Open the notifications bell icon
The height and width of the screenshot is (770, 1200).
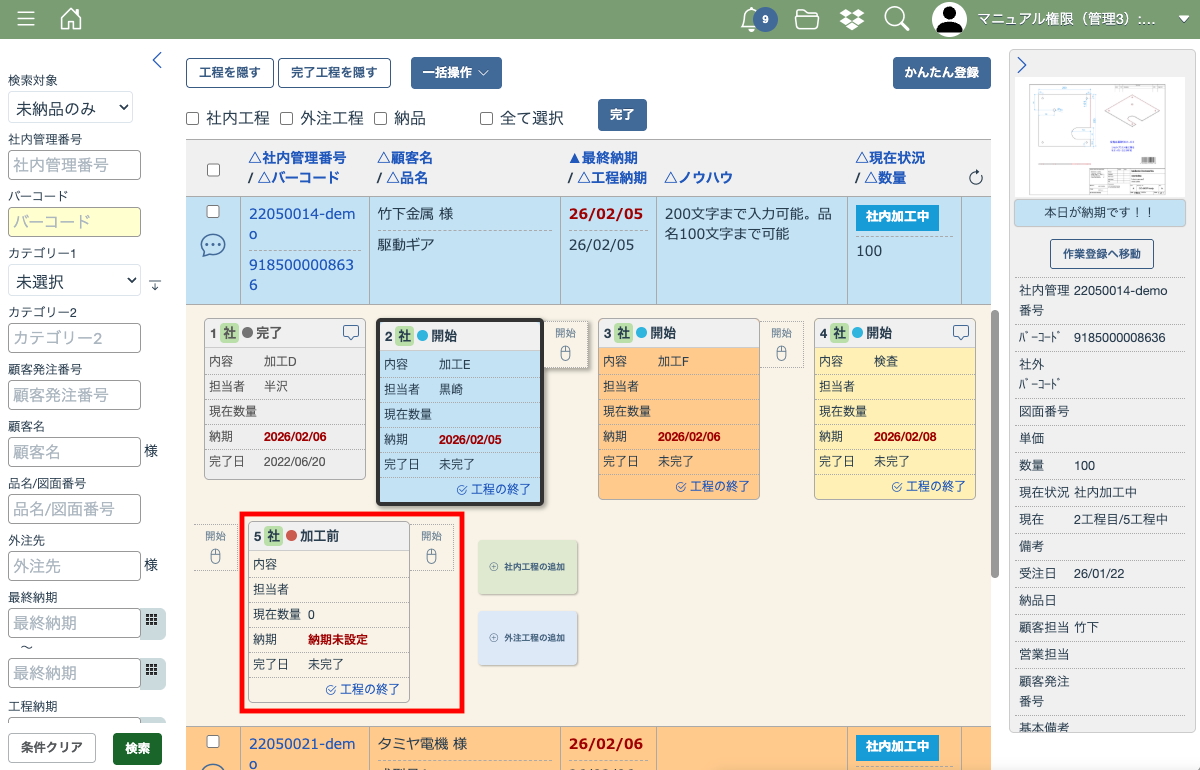(750, 19)
